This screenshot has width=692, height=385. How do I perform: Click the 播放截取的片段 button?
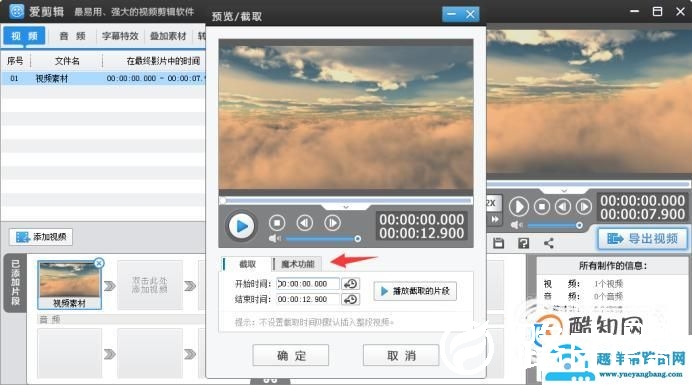415,291
